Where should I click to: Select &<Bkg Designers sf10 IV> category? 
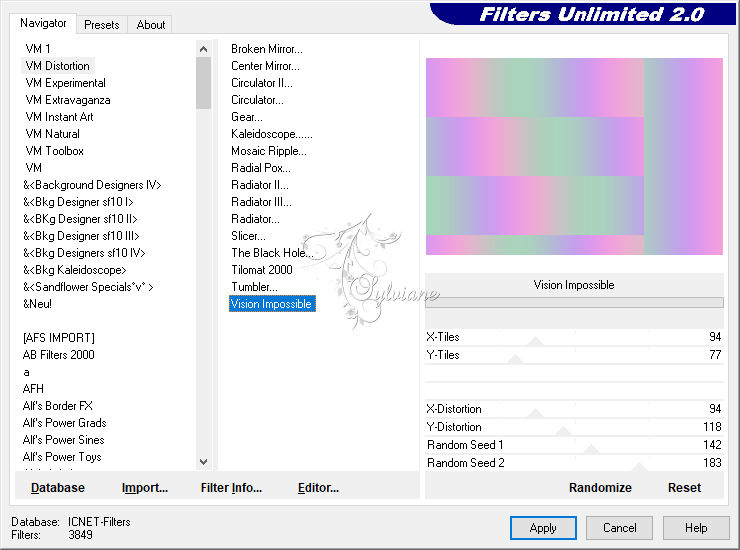point(84,253)
